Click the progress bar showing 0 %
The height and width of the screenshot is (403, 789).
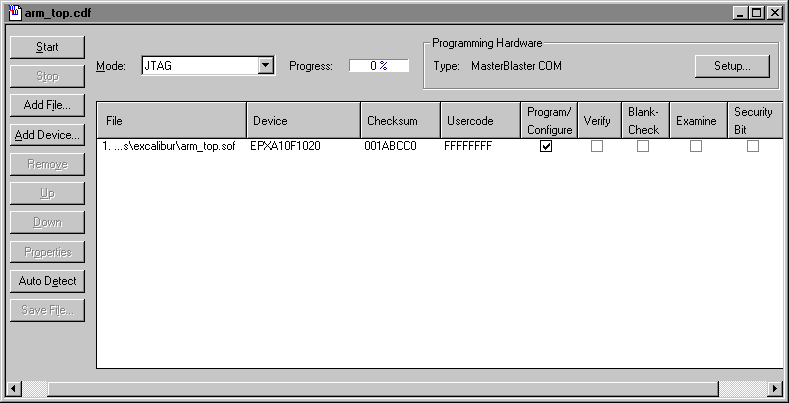click(x=379, y=66)
